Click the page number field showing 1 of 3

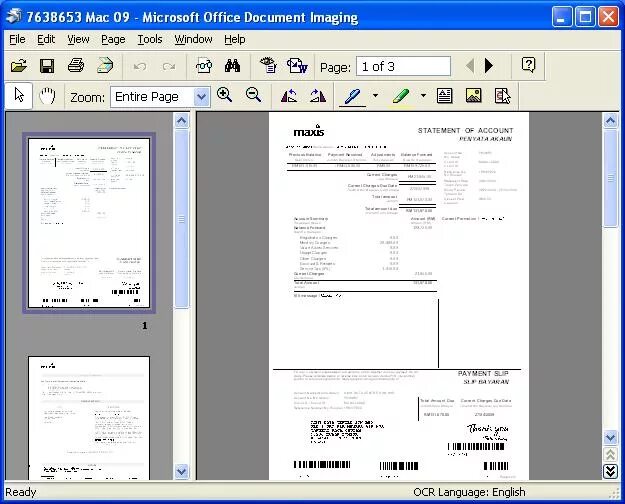click(403, 66)
